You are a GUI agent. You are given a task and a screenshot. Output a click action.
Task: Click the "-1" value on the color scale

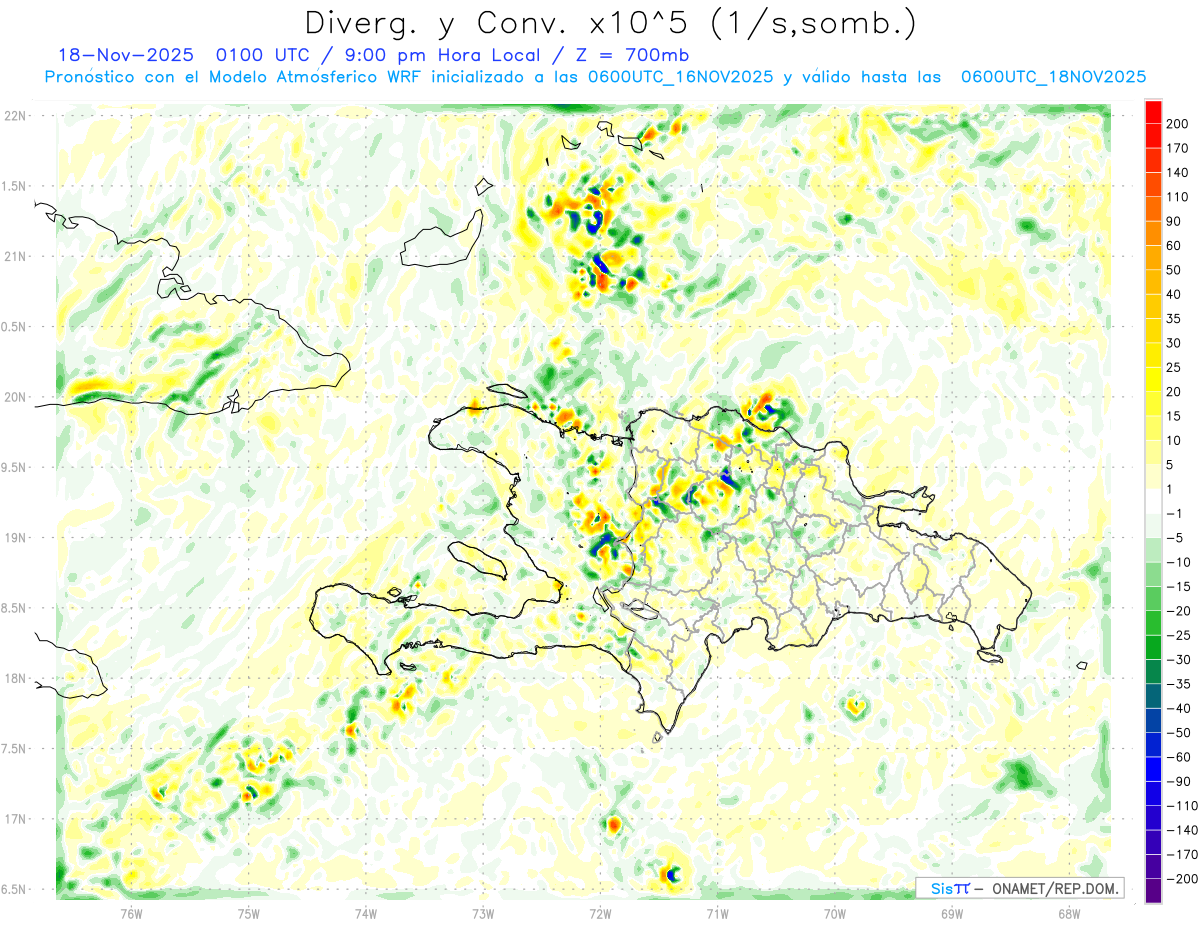(x=1176, y=513)
